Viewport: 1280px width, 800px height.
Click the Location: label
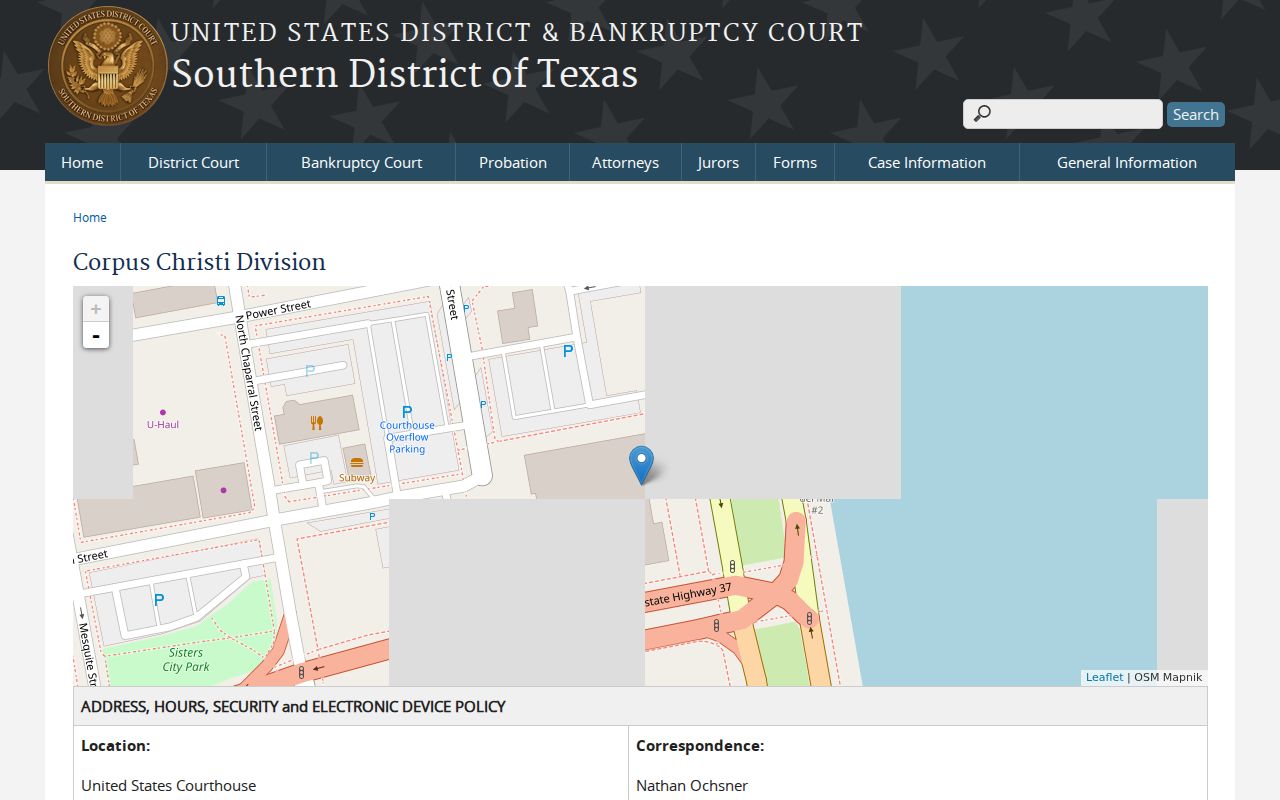pos(116,745)
